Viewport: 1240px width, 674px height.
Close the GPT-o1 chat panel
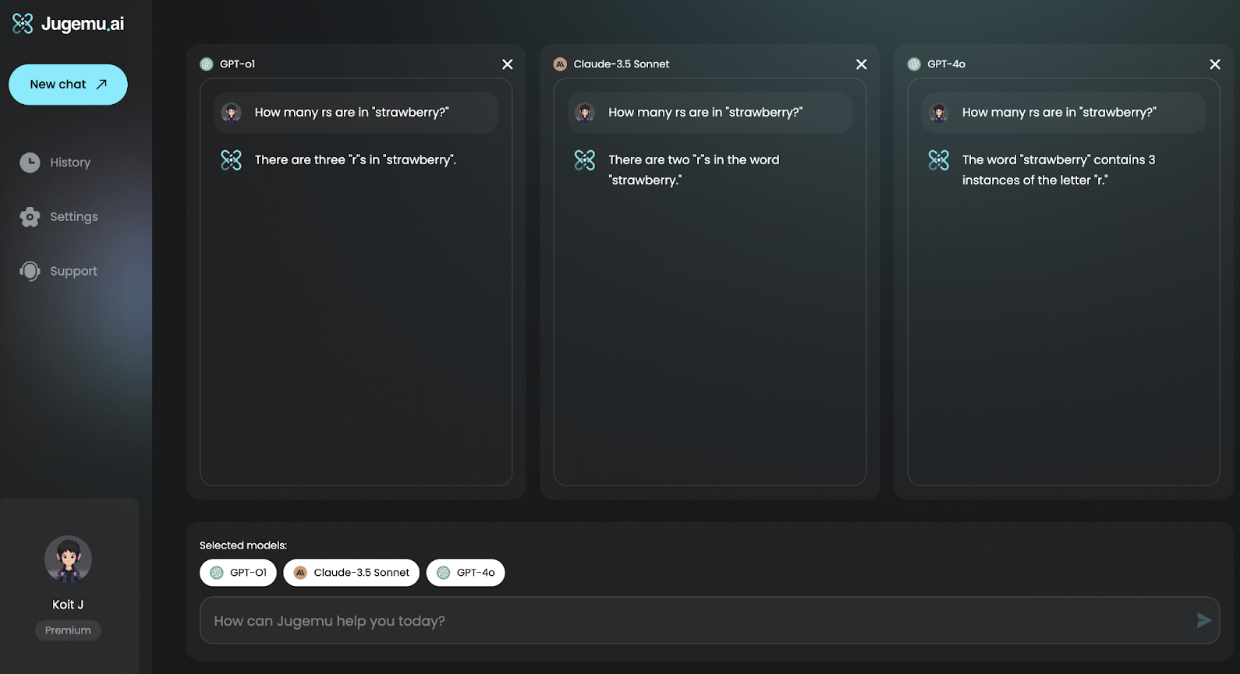point(507,64)
